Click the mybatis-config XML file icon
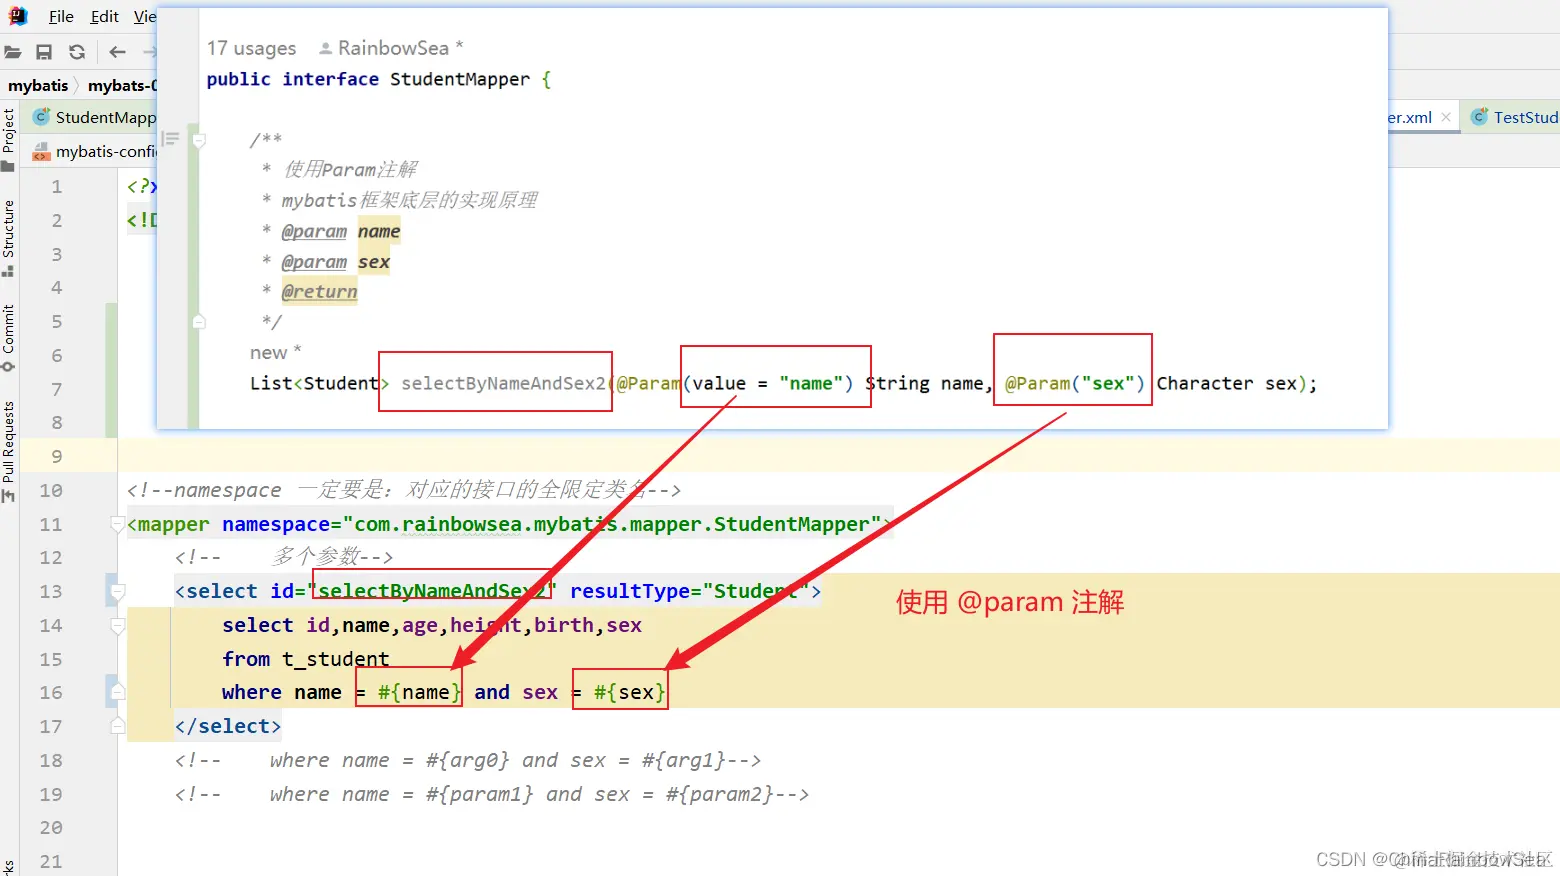The height and width of the screenshot is (876, 1560). (x=41, y=151)
